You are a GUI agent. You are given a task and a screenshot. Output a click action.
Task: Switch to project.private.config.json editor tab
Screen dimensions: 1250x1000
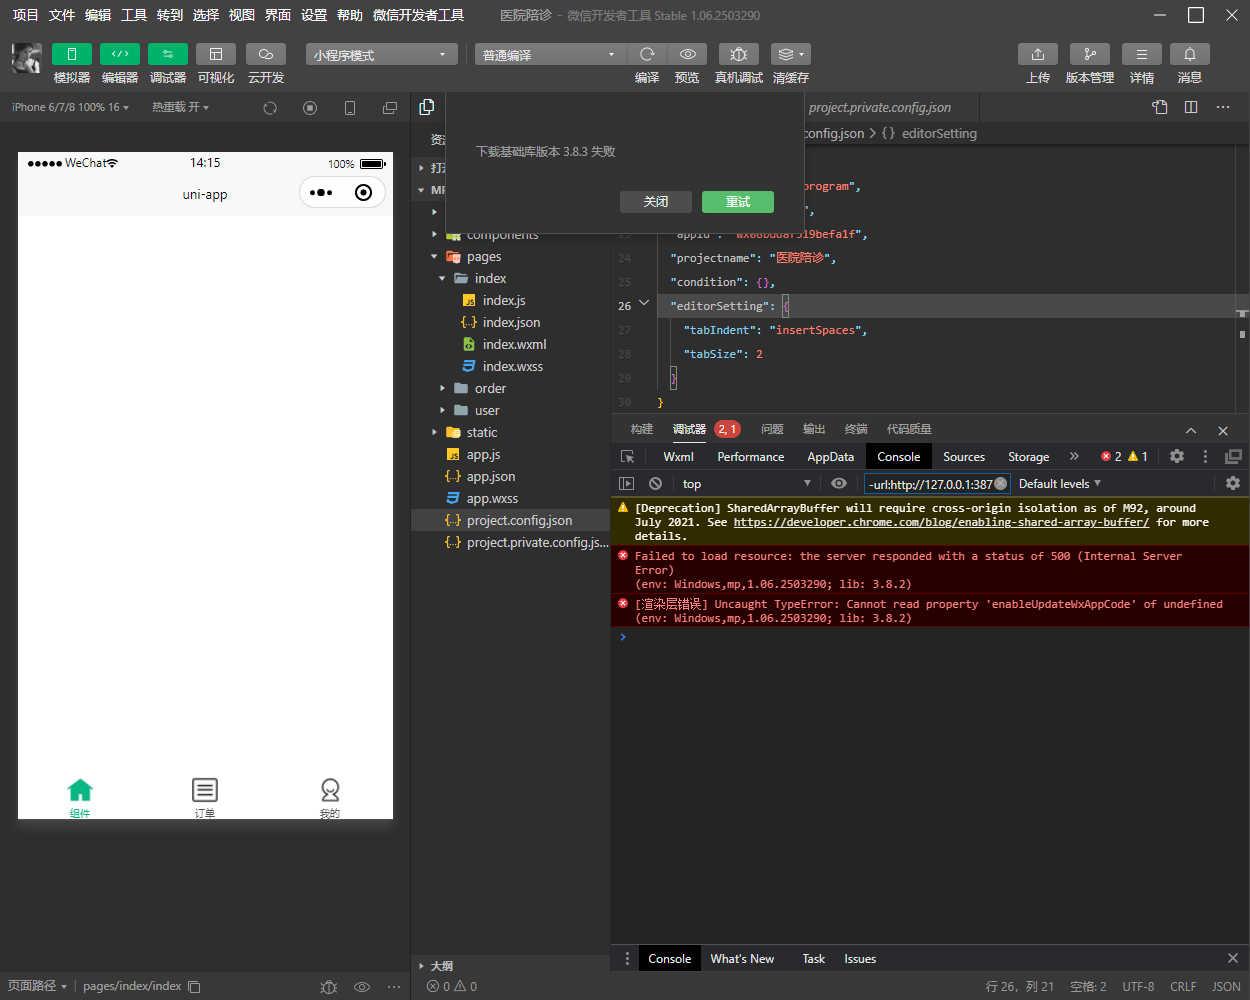coord(880,108)
